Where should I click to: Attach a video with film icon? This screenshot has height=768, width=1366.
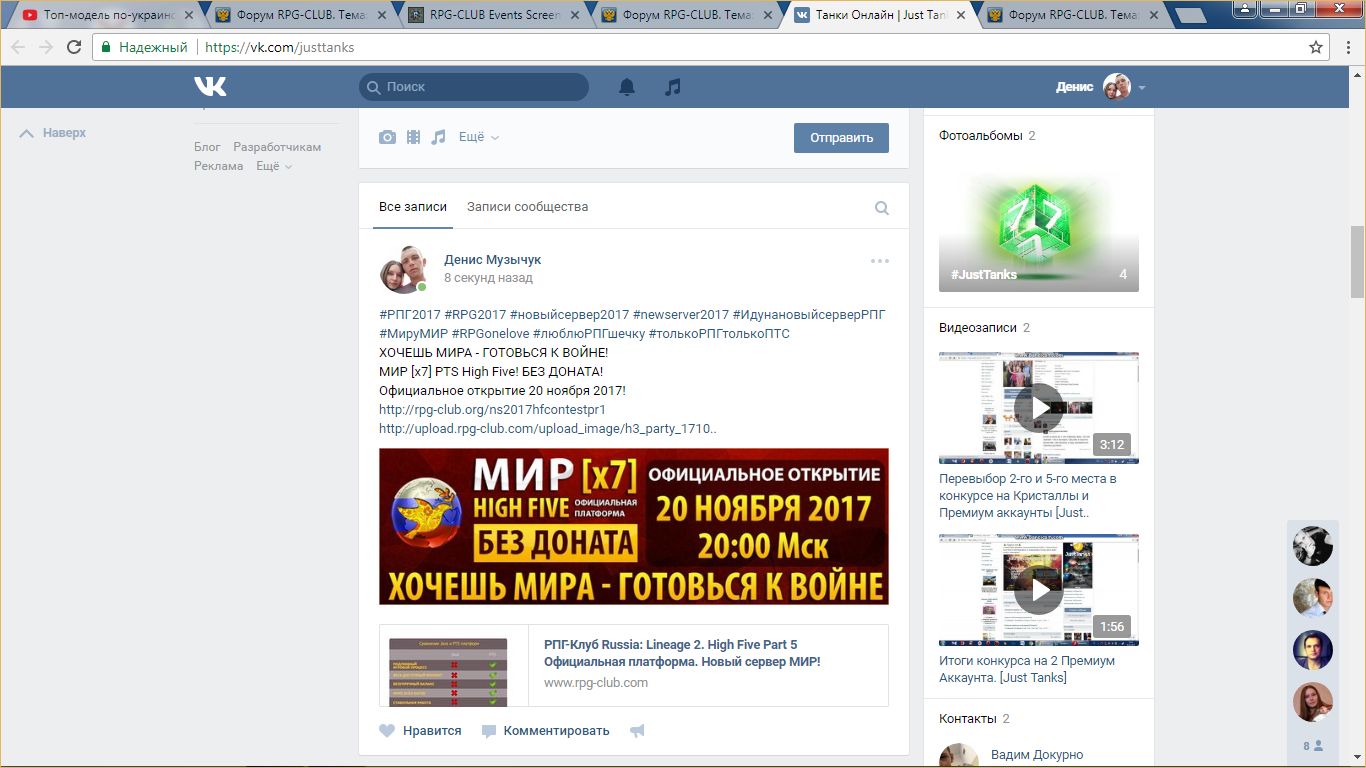point(413,137)
